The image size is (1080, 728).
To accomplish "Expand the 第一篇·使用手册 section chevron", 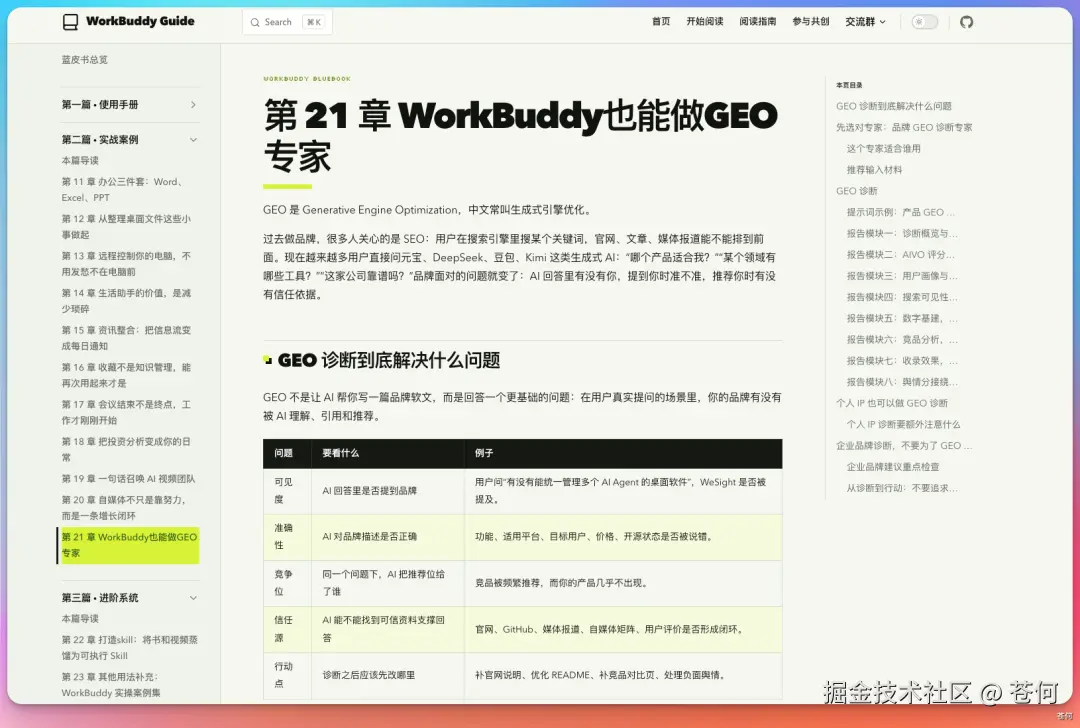I will [x=193, y=105].
